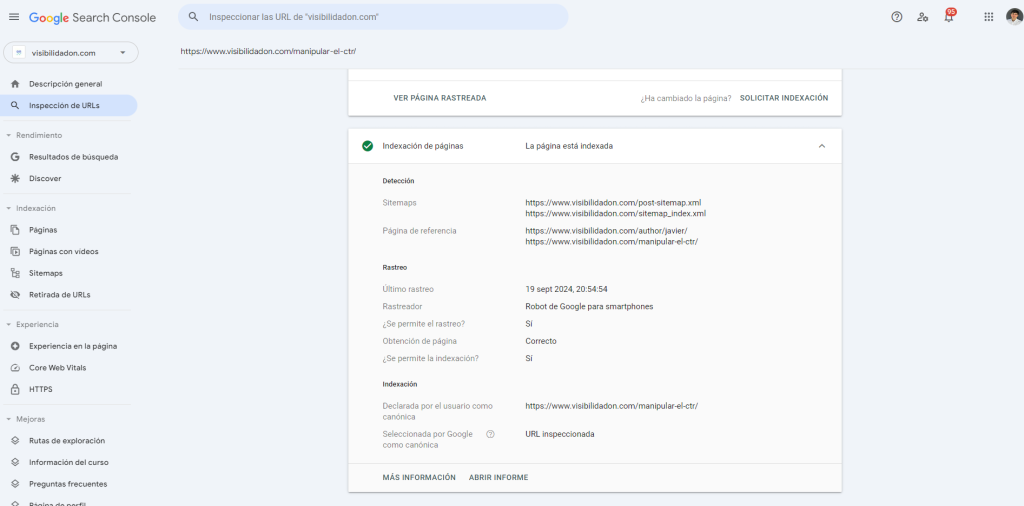
Task: Click VER PÁGINA RASTREADA
Action: pyautogui.click(x=440, y=98)
